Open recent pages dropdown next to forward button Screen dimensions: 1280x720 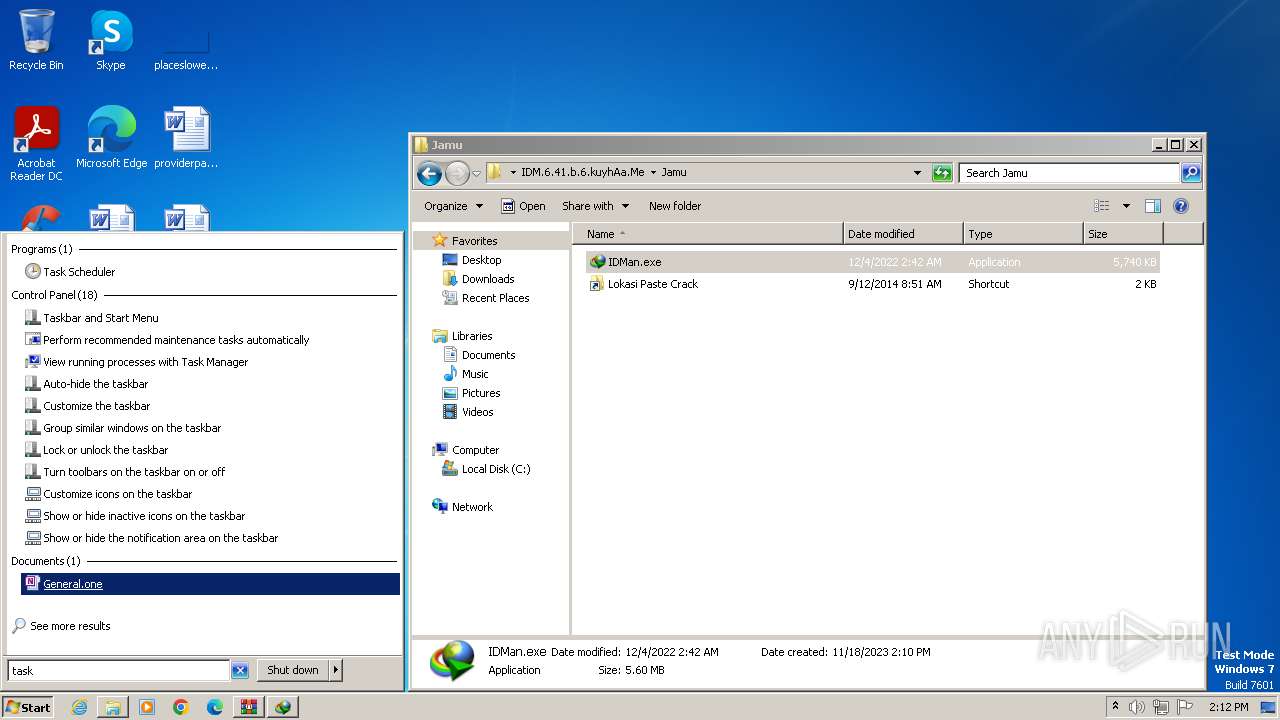pos(476,173)
